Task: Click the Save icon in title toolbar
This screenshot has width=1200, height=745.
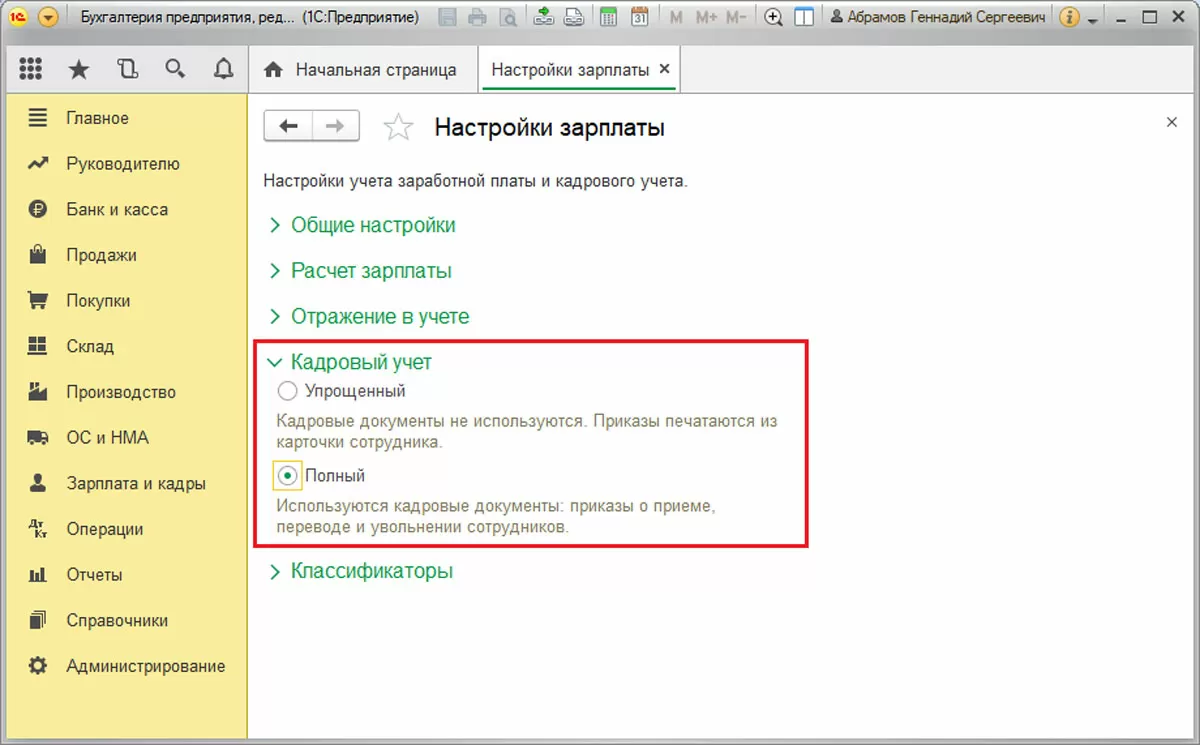Action: (447, 17)
